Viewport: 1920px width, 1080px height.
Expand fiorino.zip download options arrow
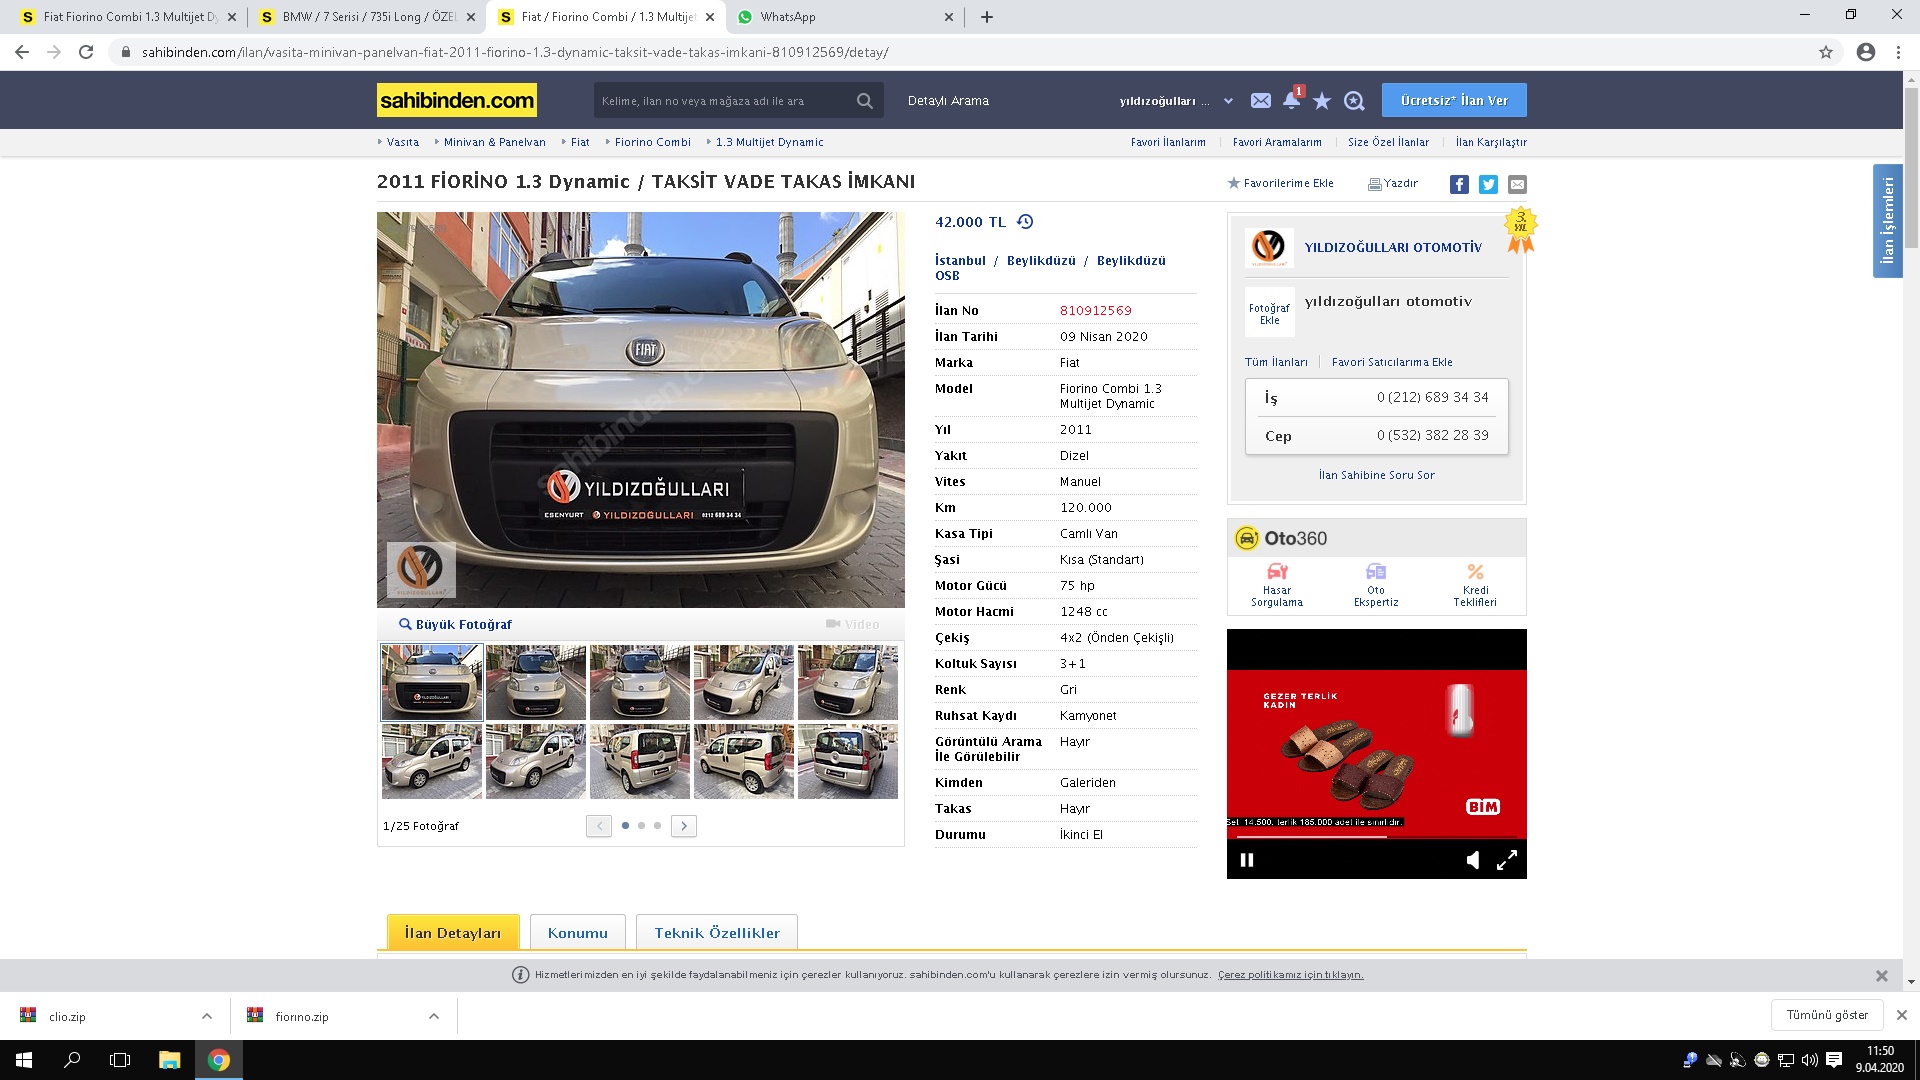(x=434, y=1016)
